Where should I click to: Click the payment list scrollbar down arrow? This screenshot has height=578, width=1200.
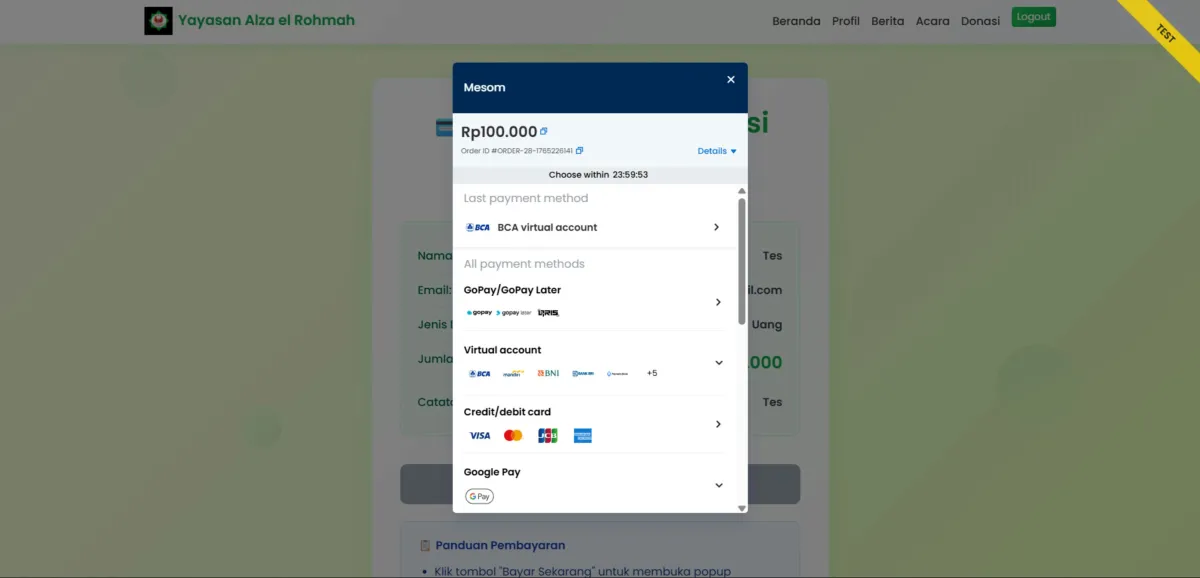[x=742, y=508]
